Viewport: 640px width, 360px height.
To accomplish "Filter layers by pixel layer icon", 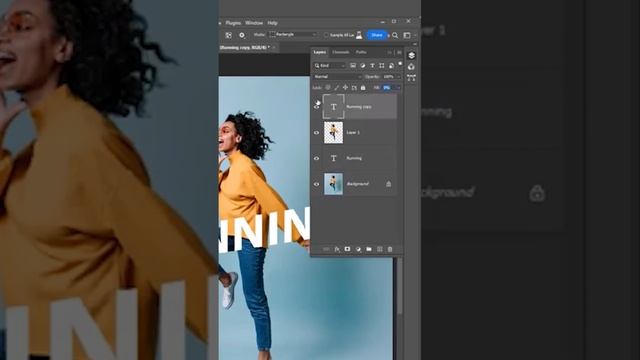I will click(353, 66).
